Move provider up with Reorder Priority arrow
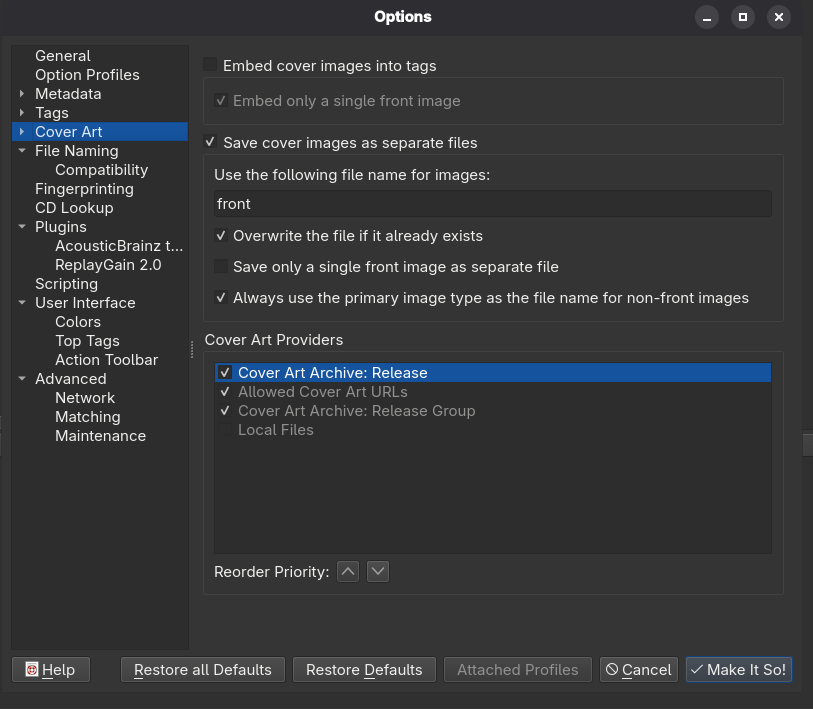Viewport: 813px width, 709px height. click(347, 571)
